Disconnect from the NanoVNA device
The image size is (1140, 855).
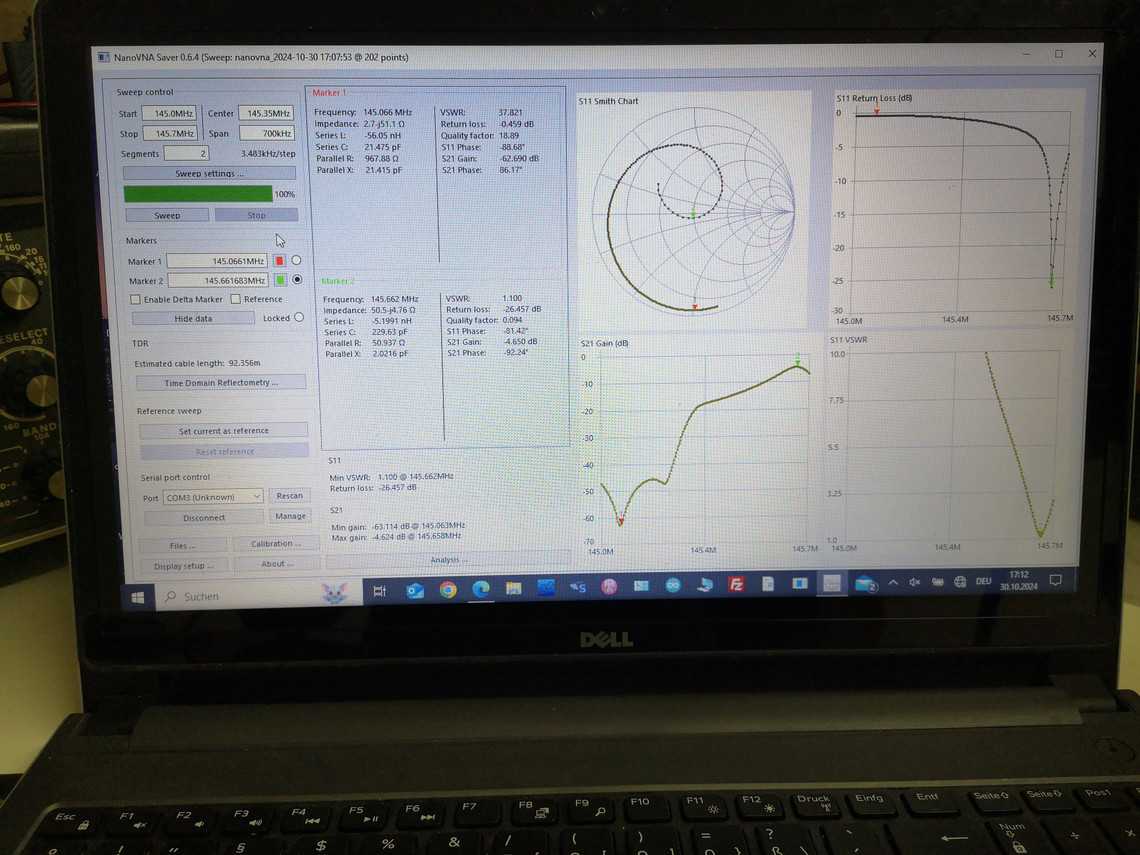[x=204, y=518]
